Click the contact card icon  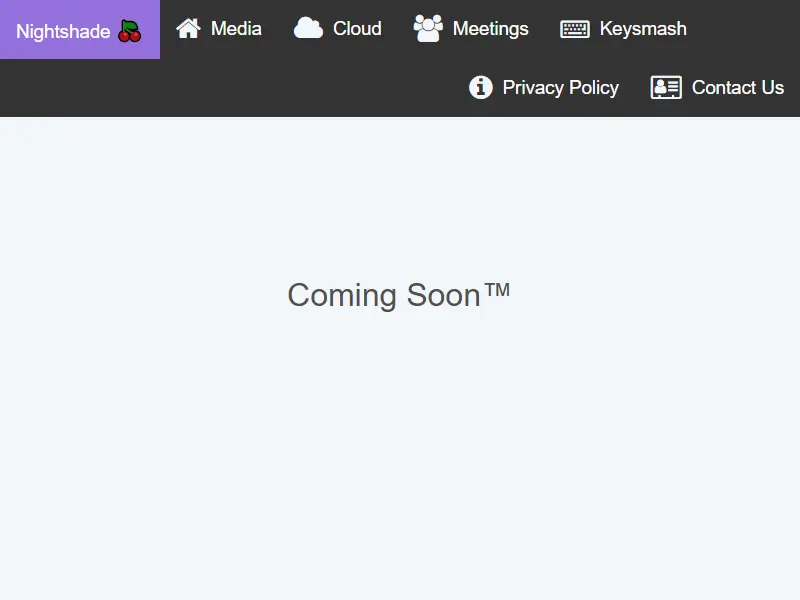click(666, 87)
